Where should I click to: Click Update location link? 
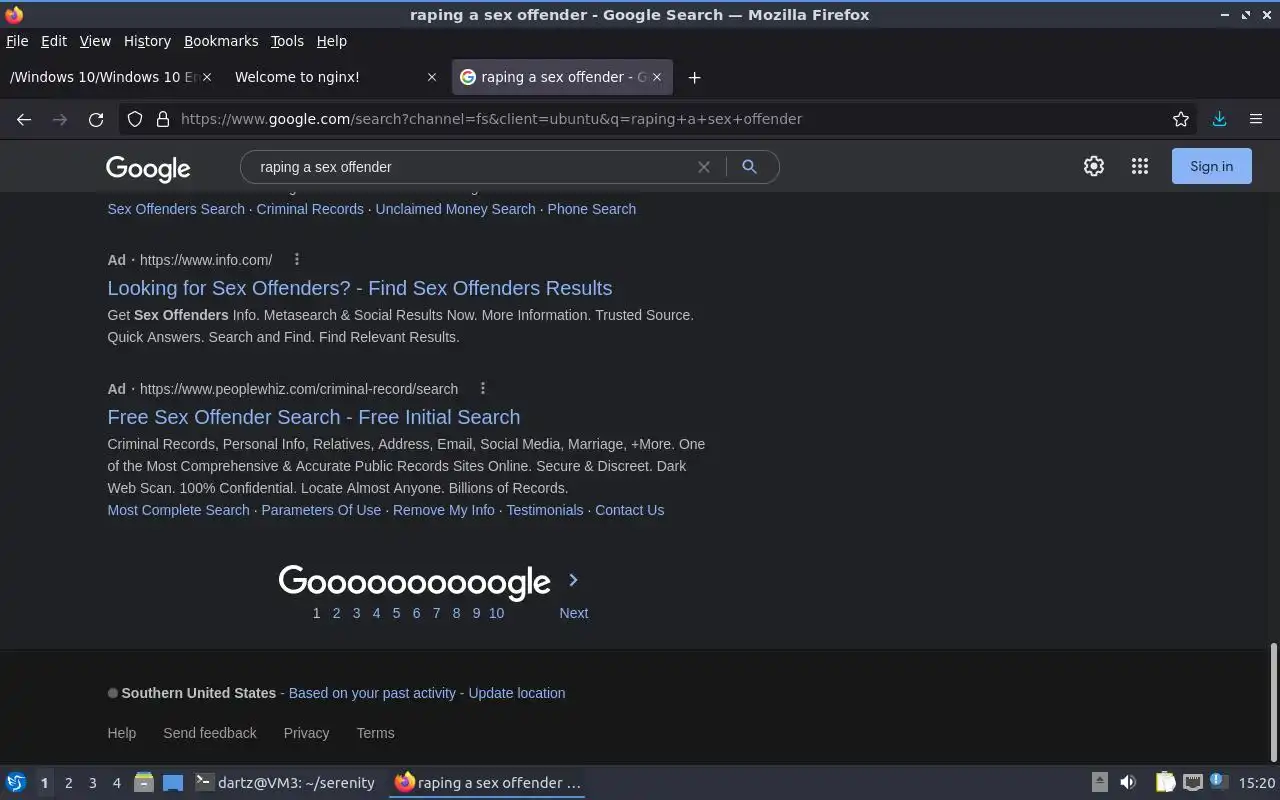click(x=517, y=693)
